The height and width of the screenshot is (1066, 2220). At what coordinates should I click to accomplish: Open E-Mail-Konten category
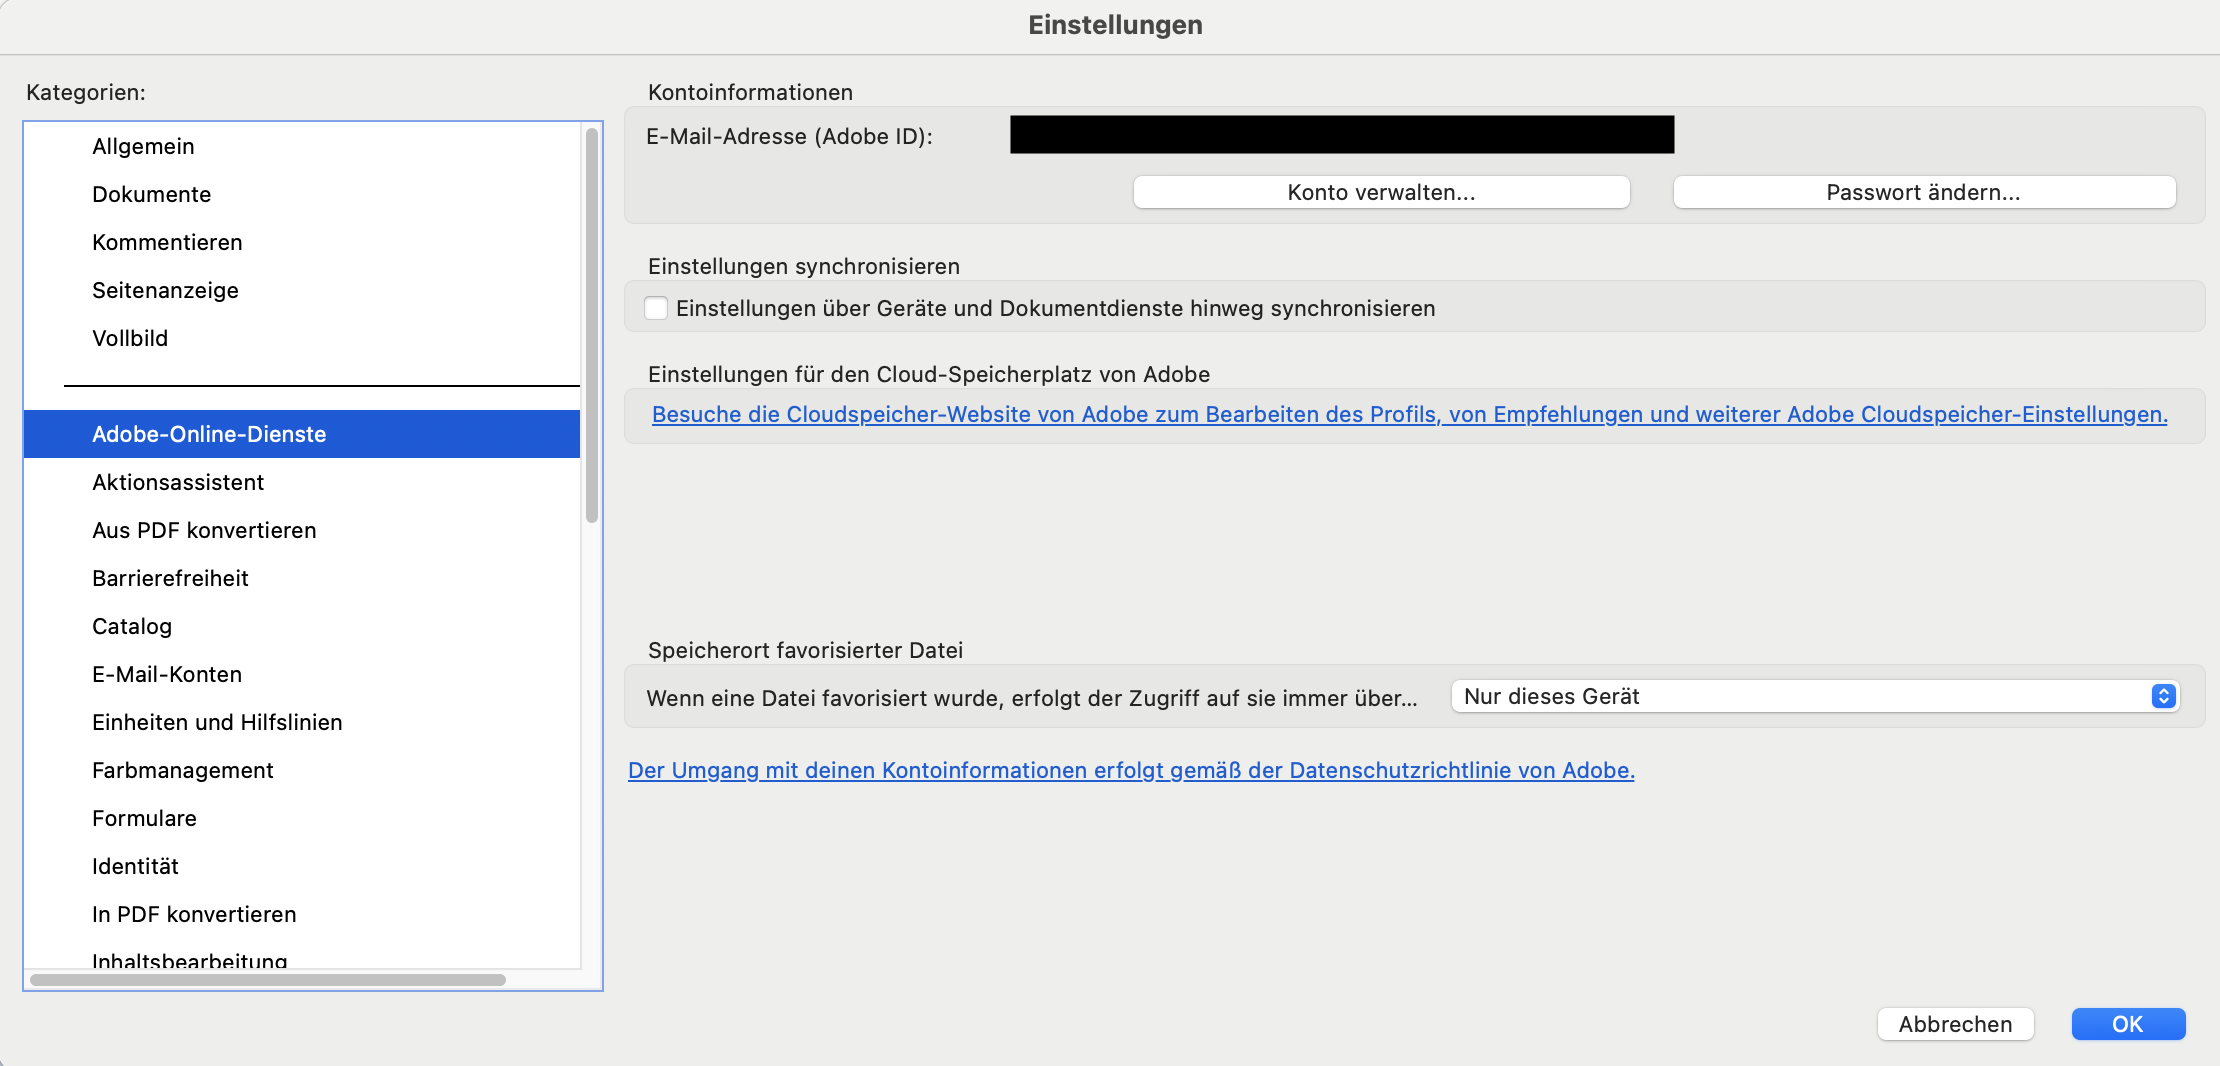(x=302, y=674)
